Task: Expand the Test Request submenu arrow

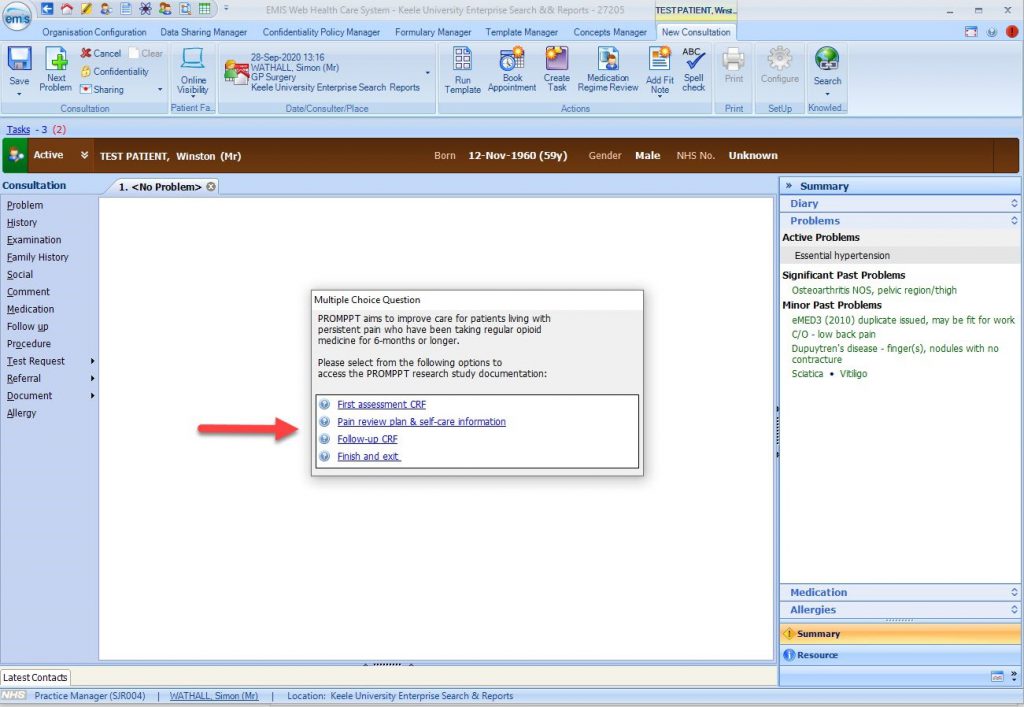Action: [x=92, y=361]
